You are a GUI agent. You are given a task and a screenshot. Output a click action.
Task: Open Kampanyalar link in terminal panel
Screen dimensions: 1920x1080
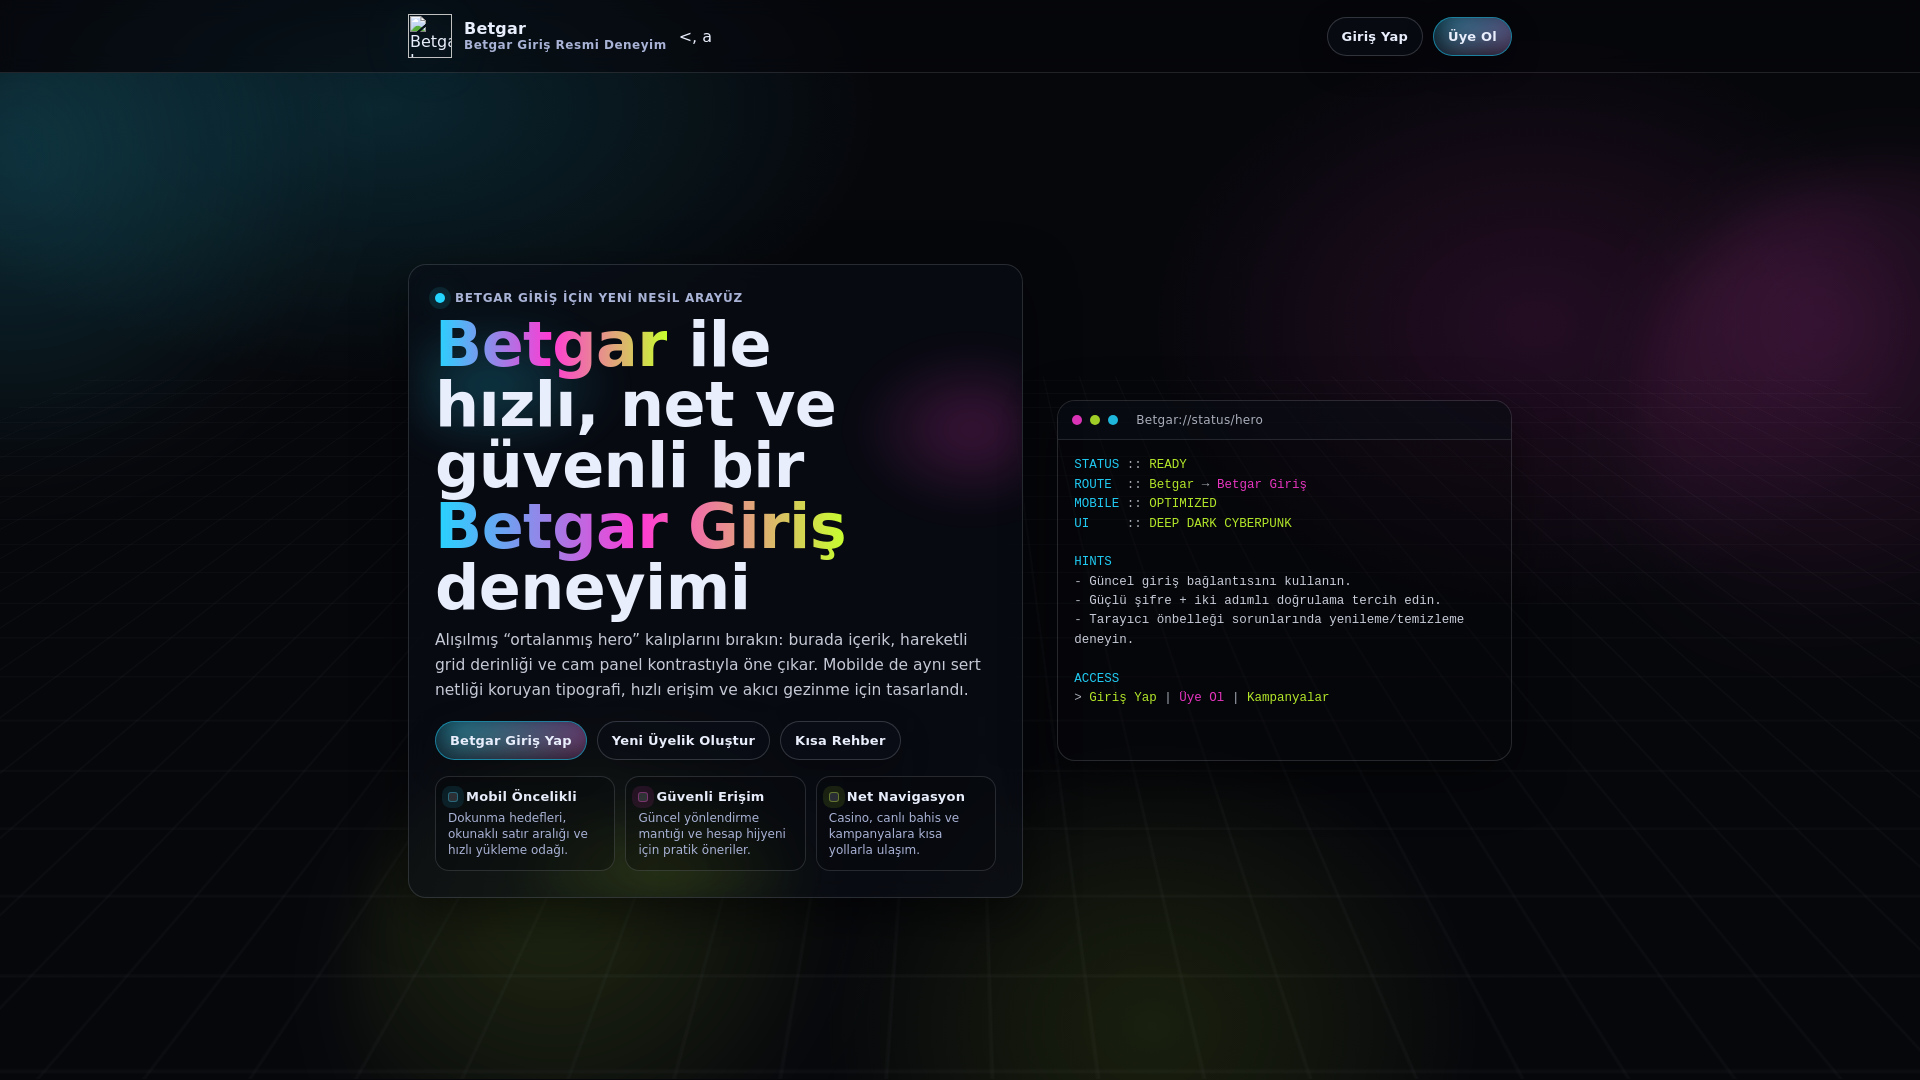pos(1288,698)
